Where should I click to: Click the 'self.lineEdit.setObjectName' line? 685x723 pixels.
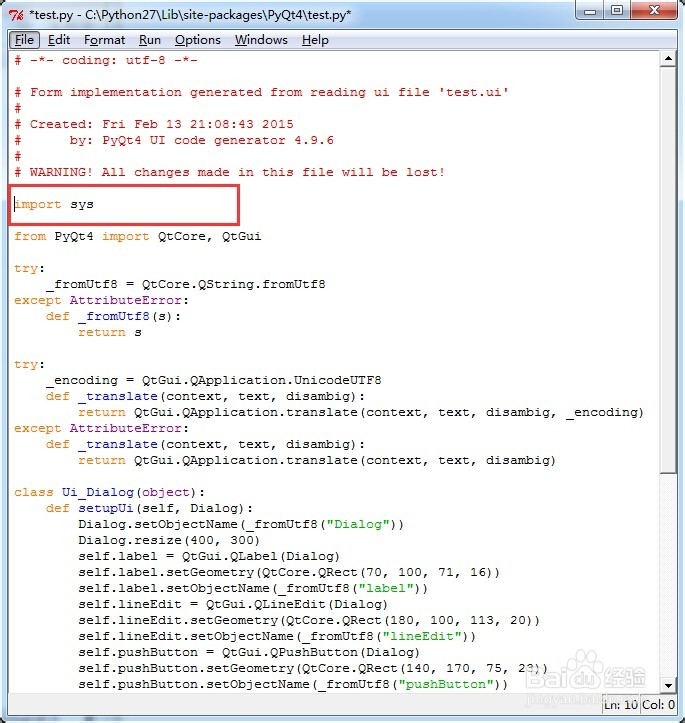coord(277,636)
